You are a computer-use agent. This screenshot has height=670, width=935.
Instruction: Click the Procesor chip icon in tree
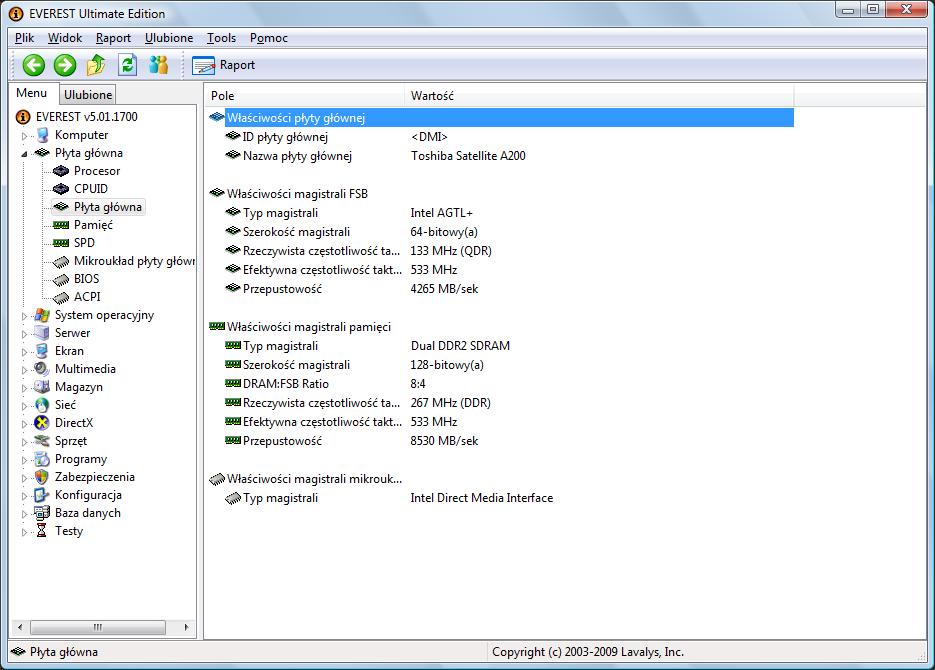coord(61,171)
